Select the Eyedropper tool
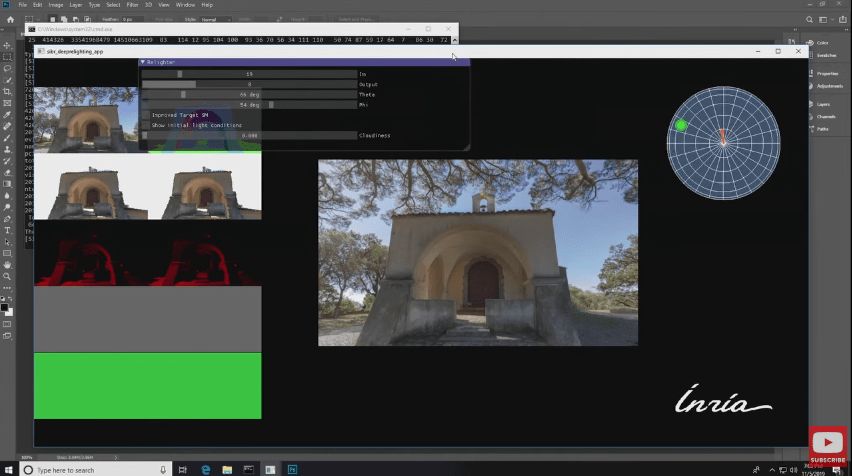 click(x=7, y=115)
